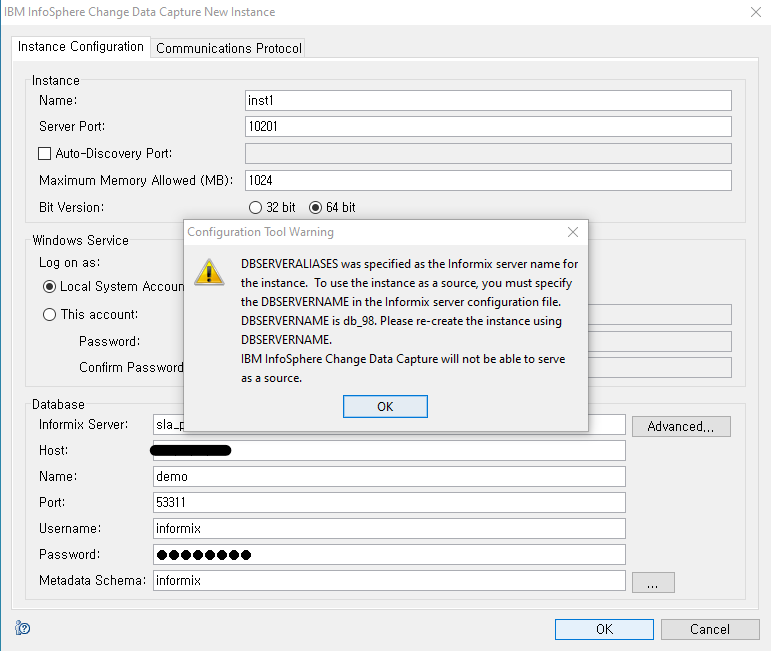Screen dimensions: 771x651
Task: Click the help icon at bottom left
Action: (x=23, y=628)
